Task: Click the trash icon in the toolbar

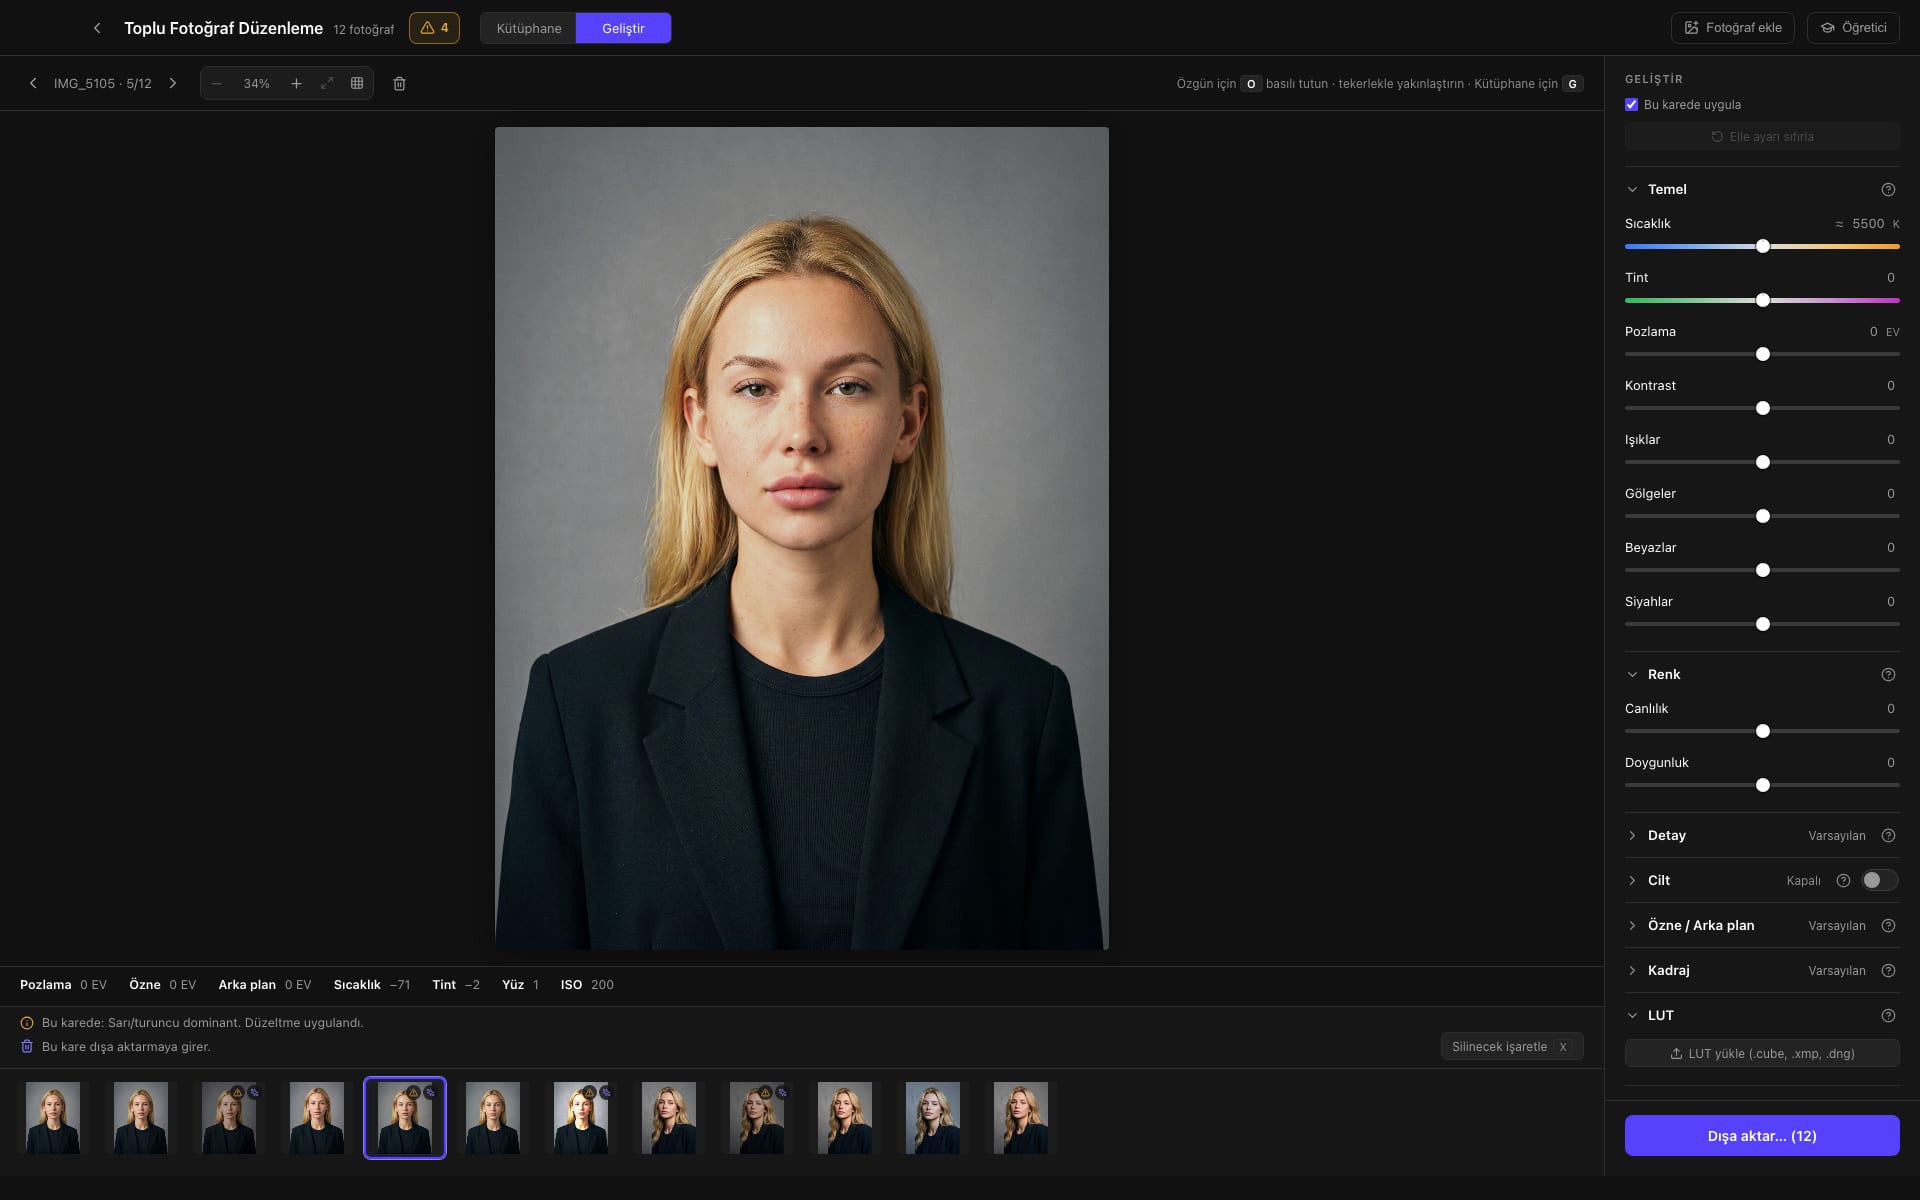Action: coord(399,84)
